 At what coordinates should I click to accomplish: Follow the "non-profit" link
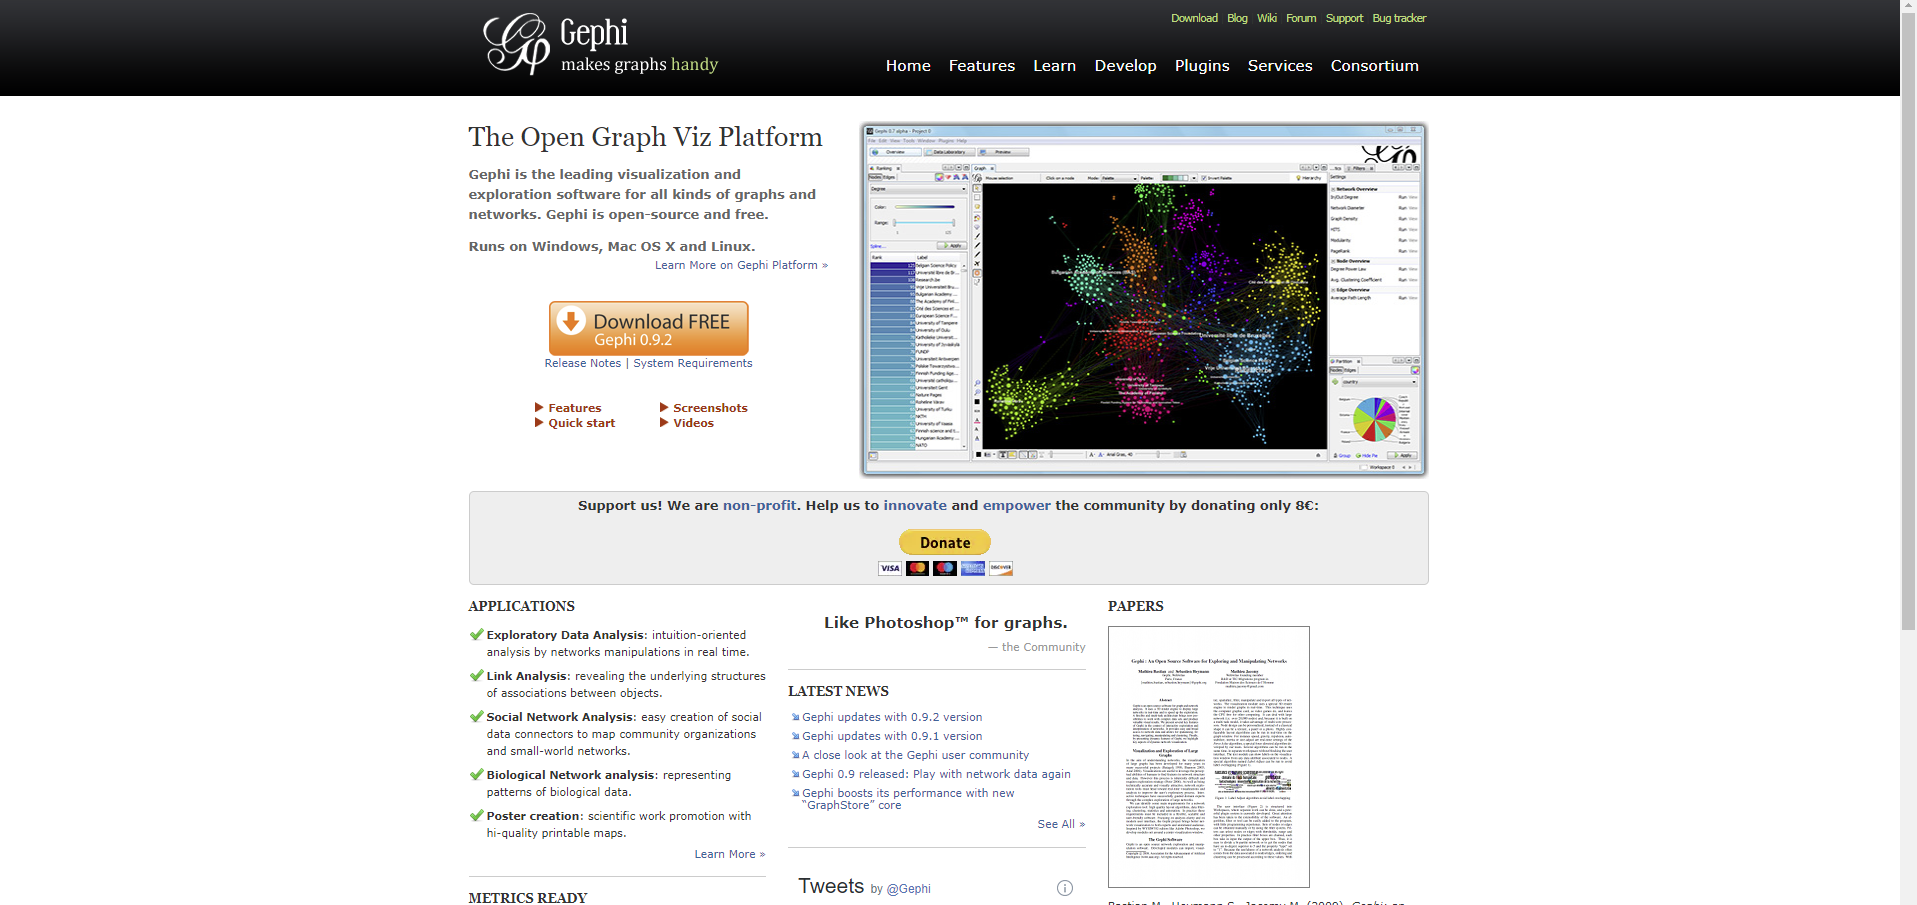point(759,505)
